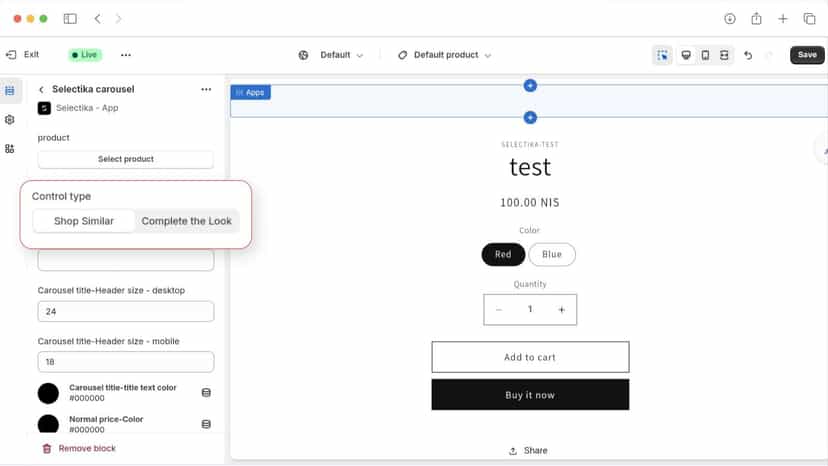
Task: Add section above the Apps block
Action: pos(530,86)
